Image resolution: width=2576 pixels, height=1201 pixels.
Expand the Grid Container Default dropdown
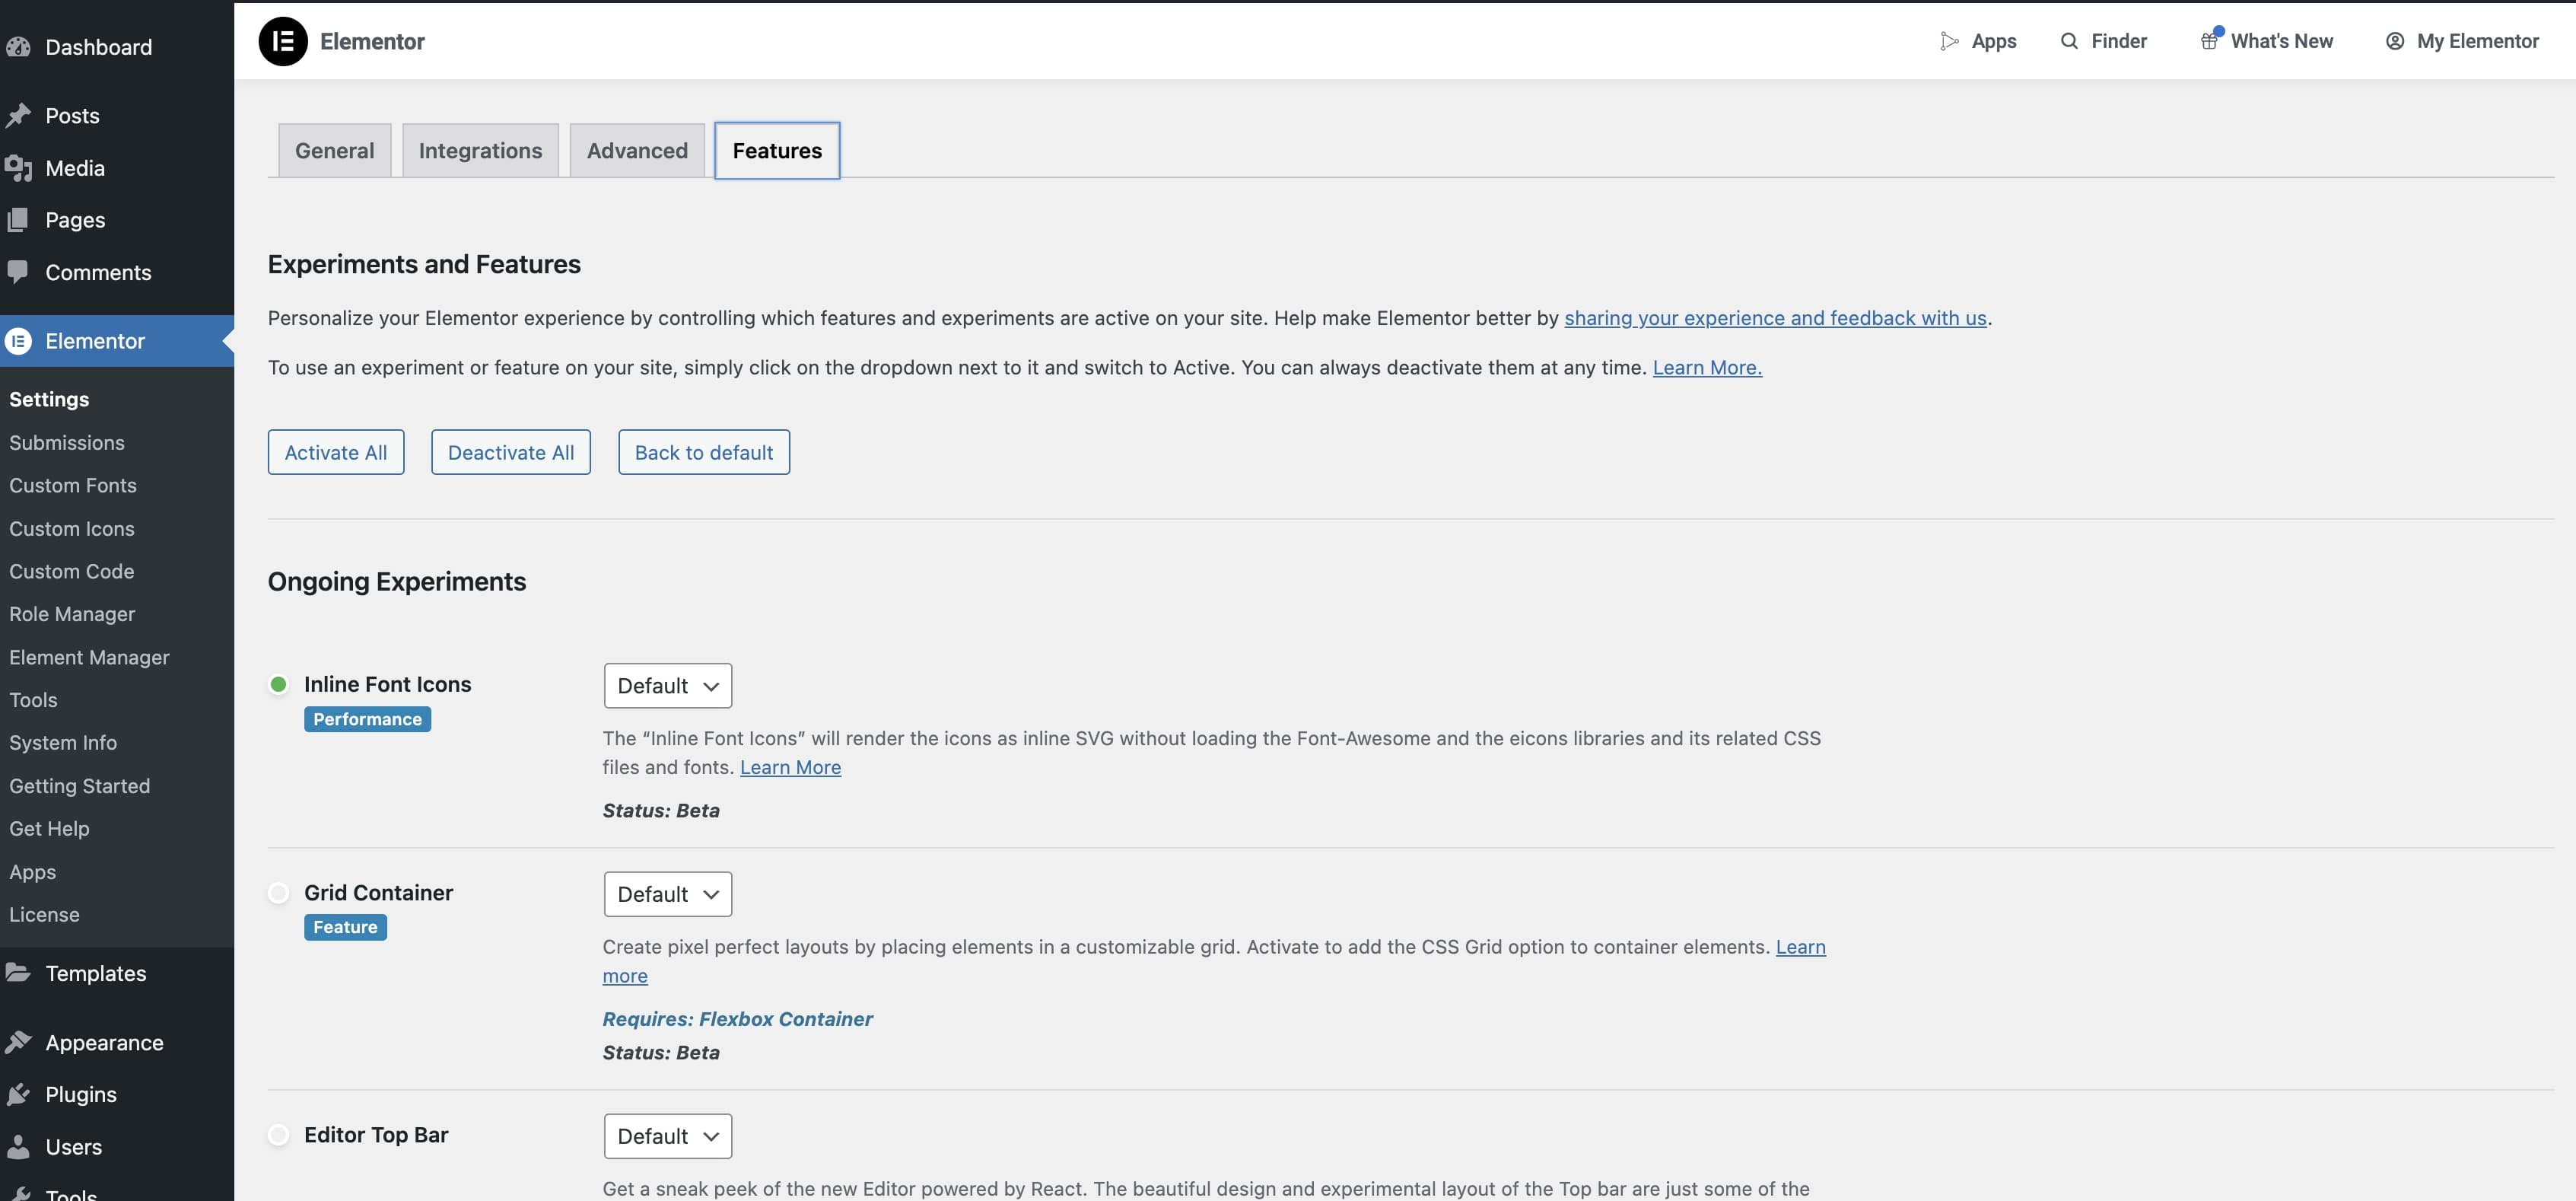coord(666,893)
